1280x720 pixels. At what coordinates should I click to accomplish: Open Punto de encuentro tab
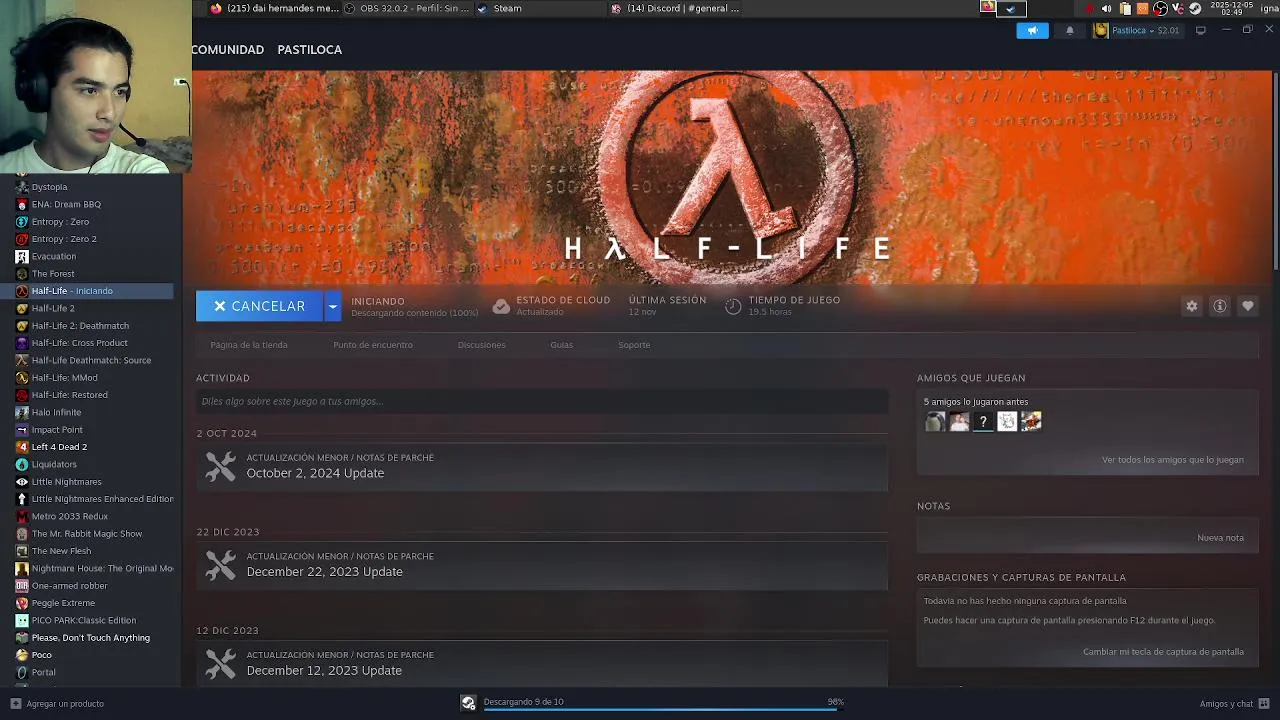tap(373, 345)
